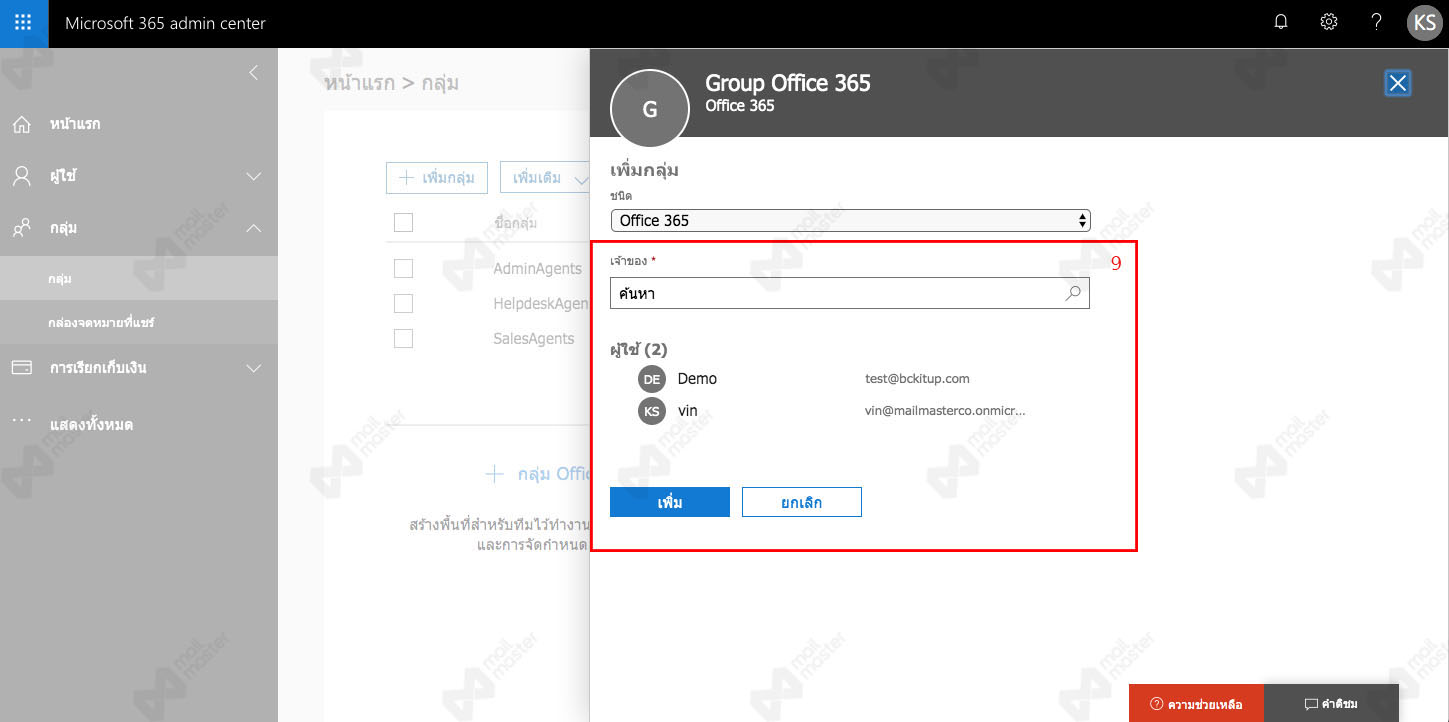This screenshot has height=722, width=1449.
Task: Select the DE avatar for Demo
Action: 652,379
